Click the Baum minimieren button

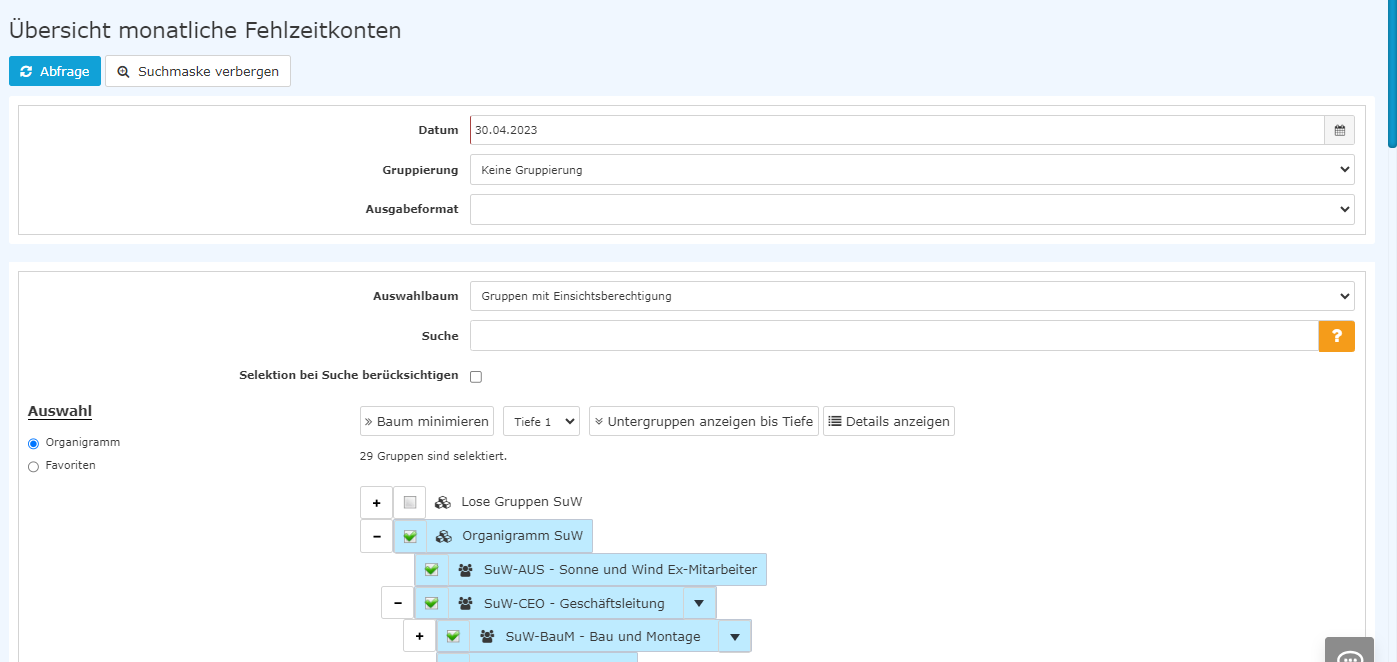(427, 421)
